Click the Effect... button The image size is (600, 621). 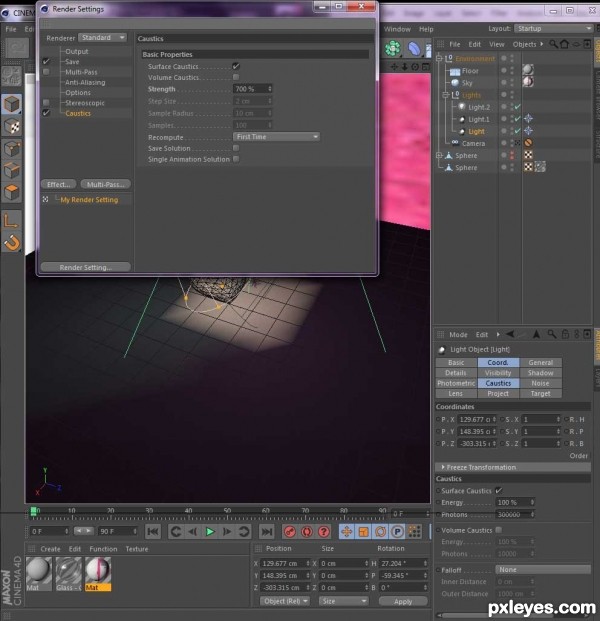(59, 184)
